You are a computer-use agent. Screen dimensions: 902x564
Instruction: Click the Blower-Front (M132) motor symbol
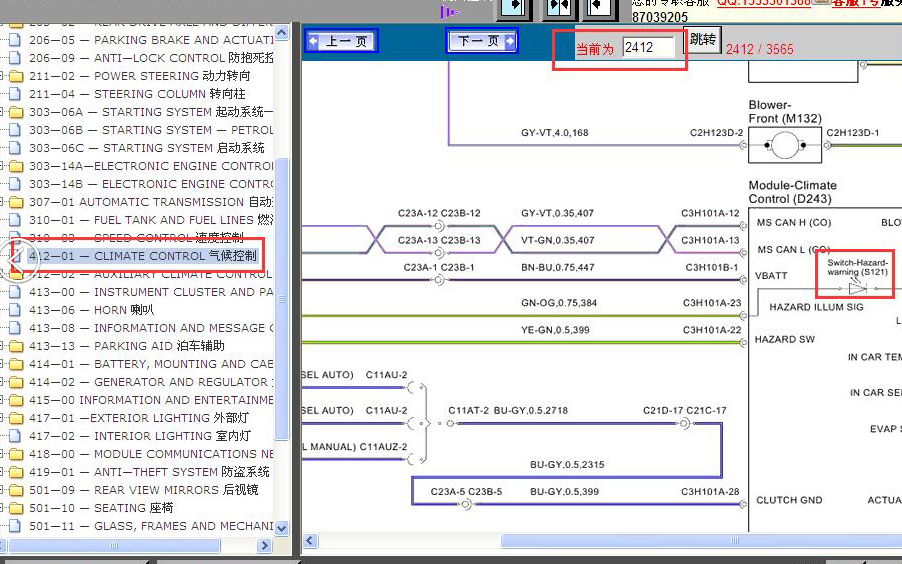coord(785,145)
